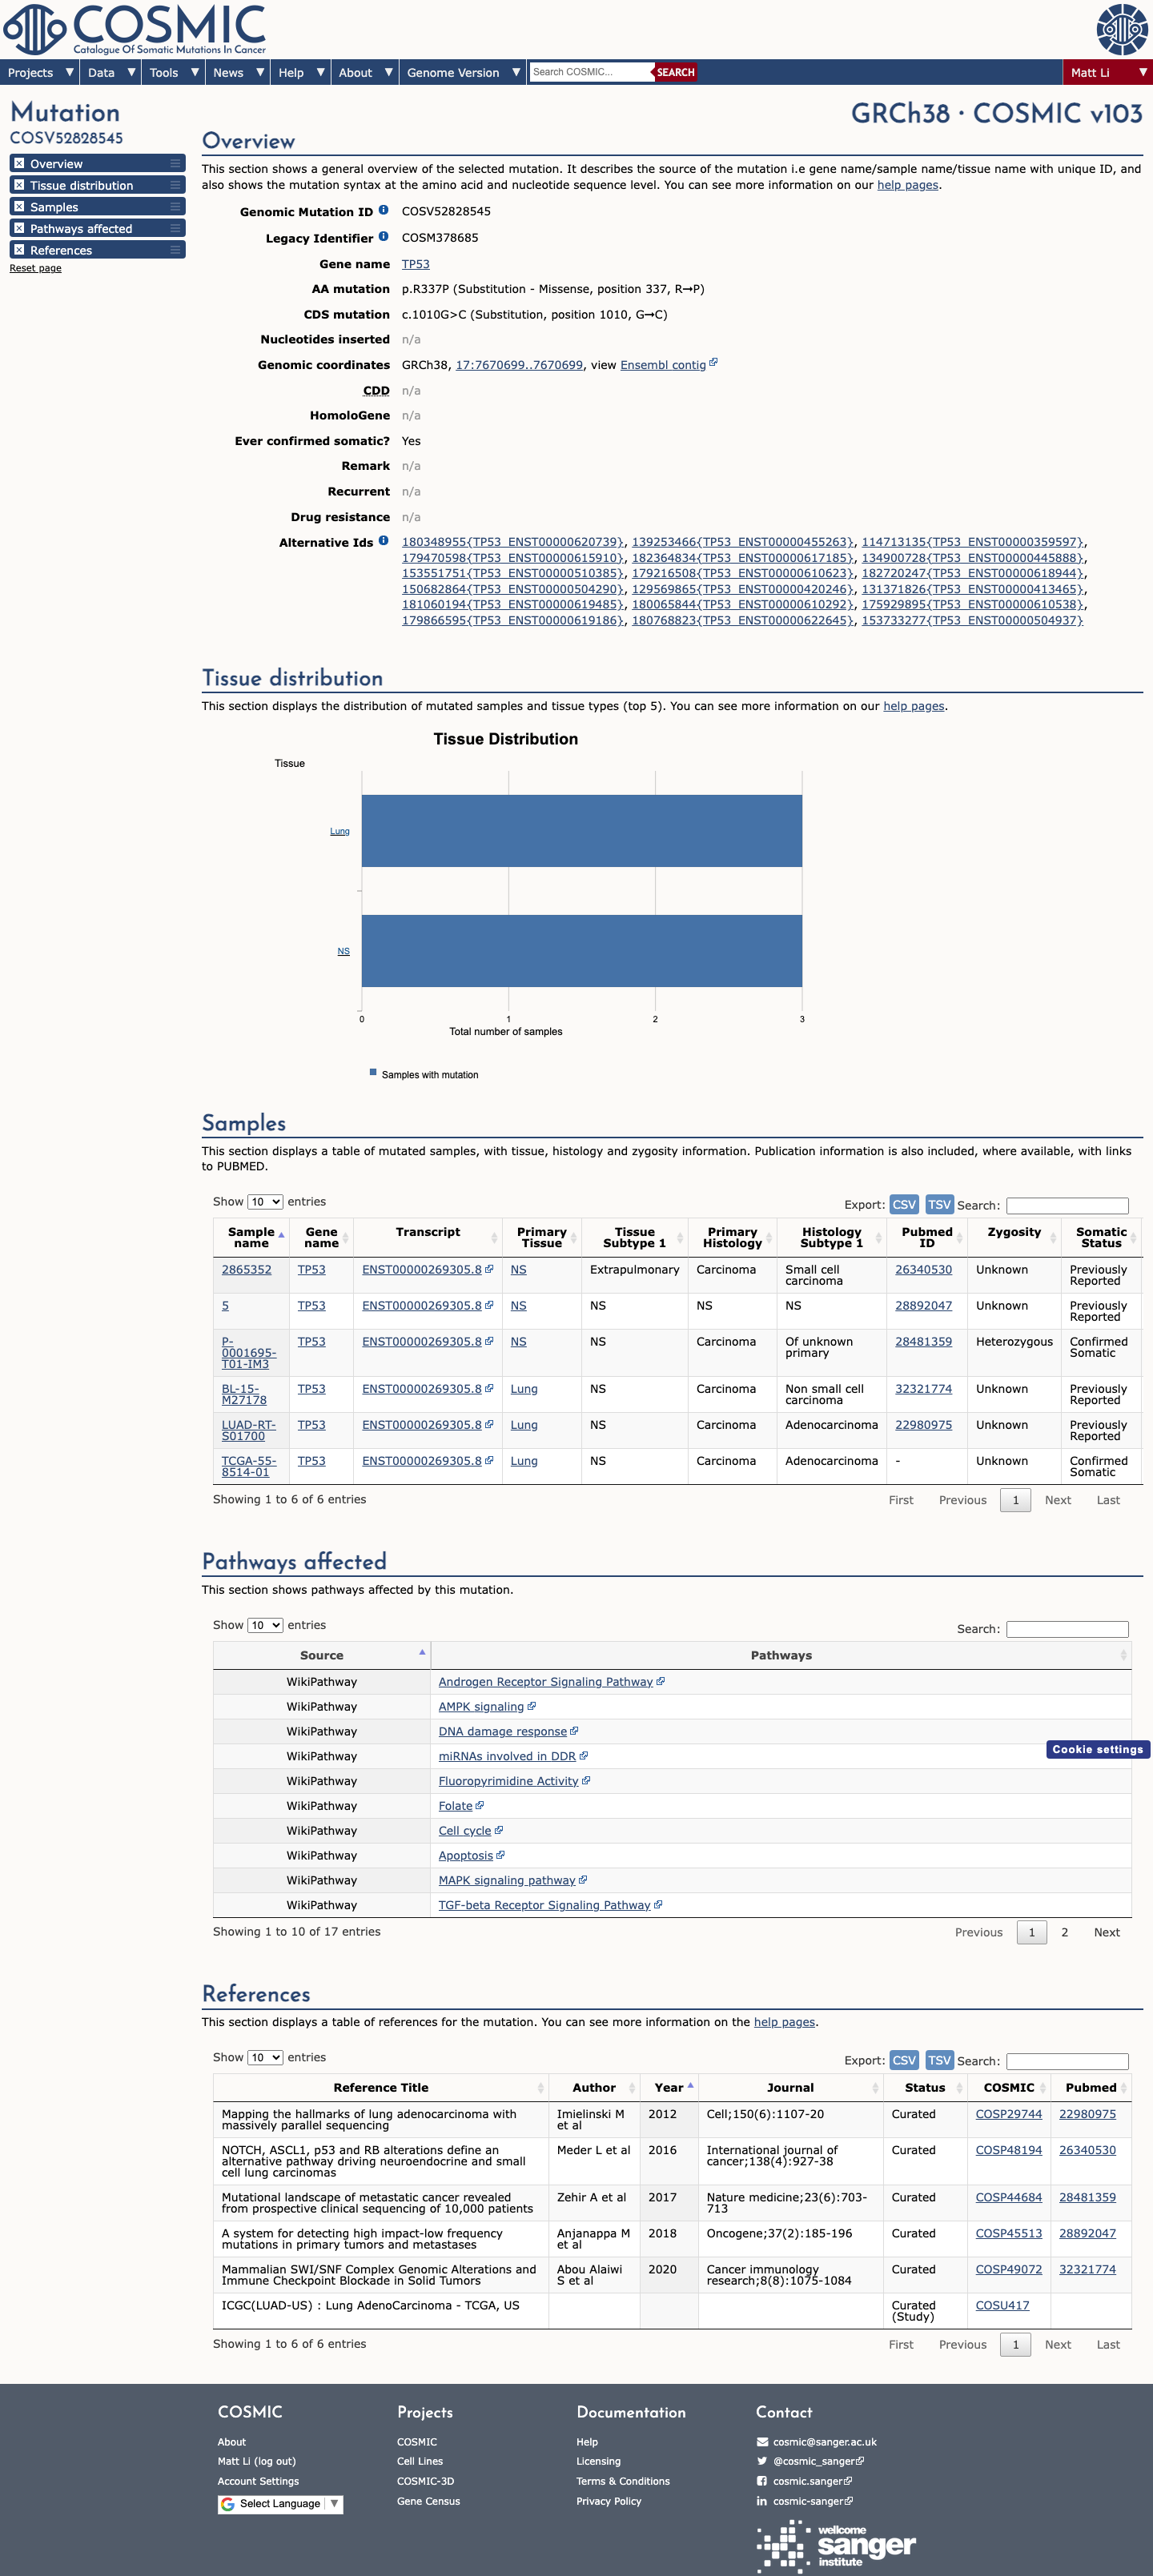Click the info icon beside Genomic Mutation ID
The width and height of the screenshot is (1153, 2576).
click(383, 210)
